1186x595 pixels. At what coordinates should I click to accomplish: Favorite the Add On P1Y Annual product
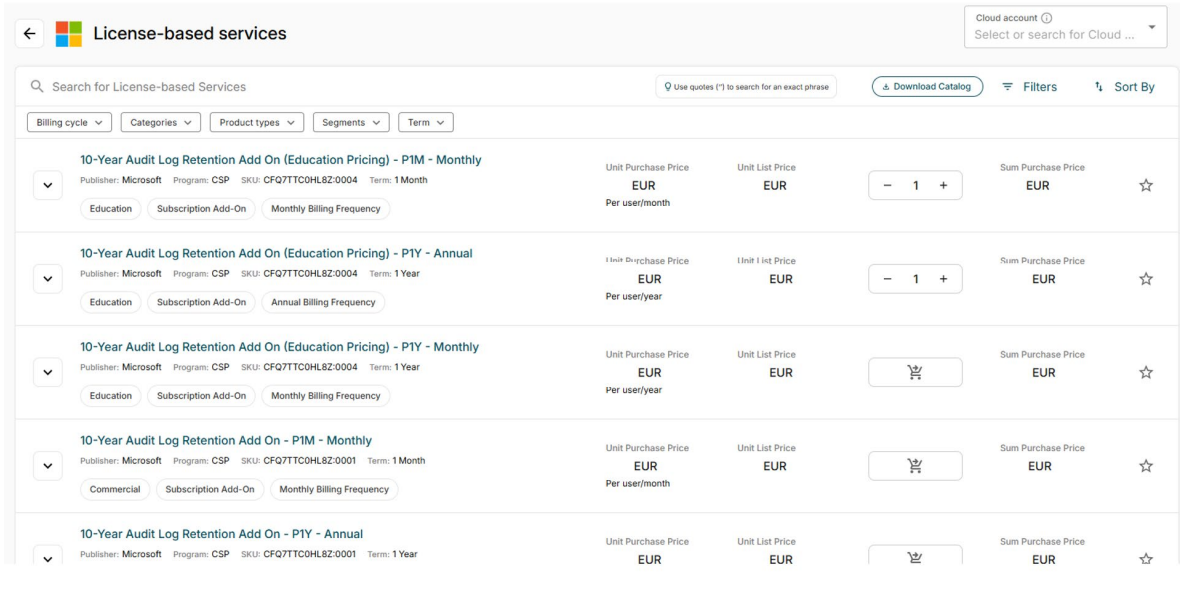[x=1146, y=559]
